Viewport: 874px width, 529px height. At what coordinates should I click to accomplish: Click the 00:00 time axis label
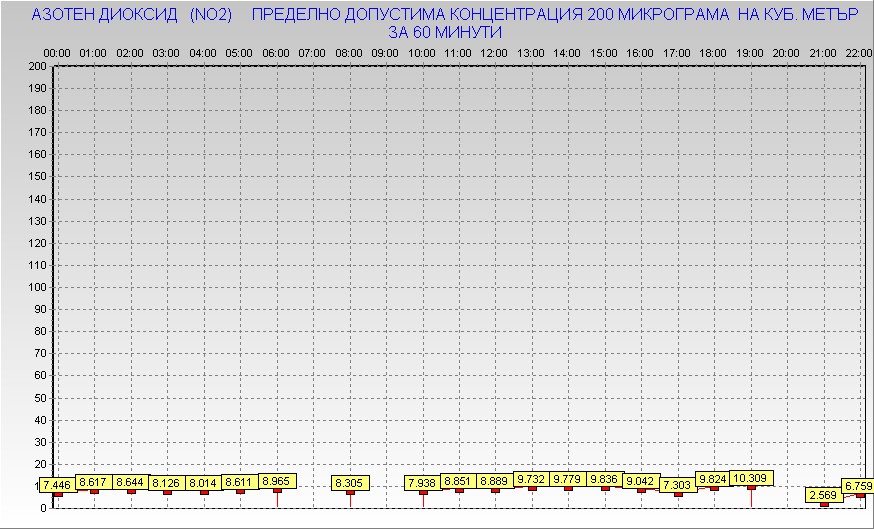pos(57,52)
